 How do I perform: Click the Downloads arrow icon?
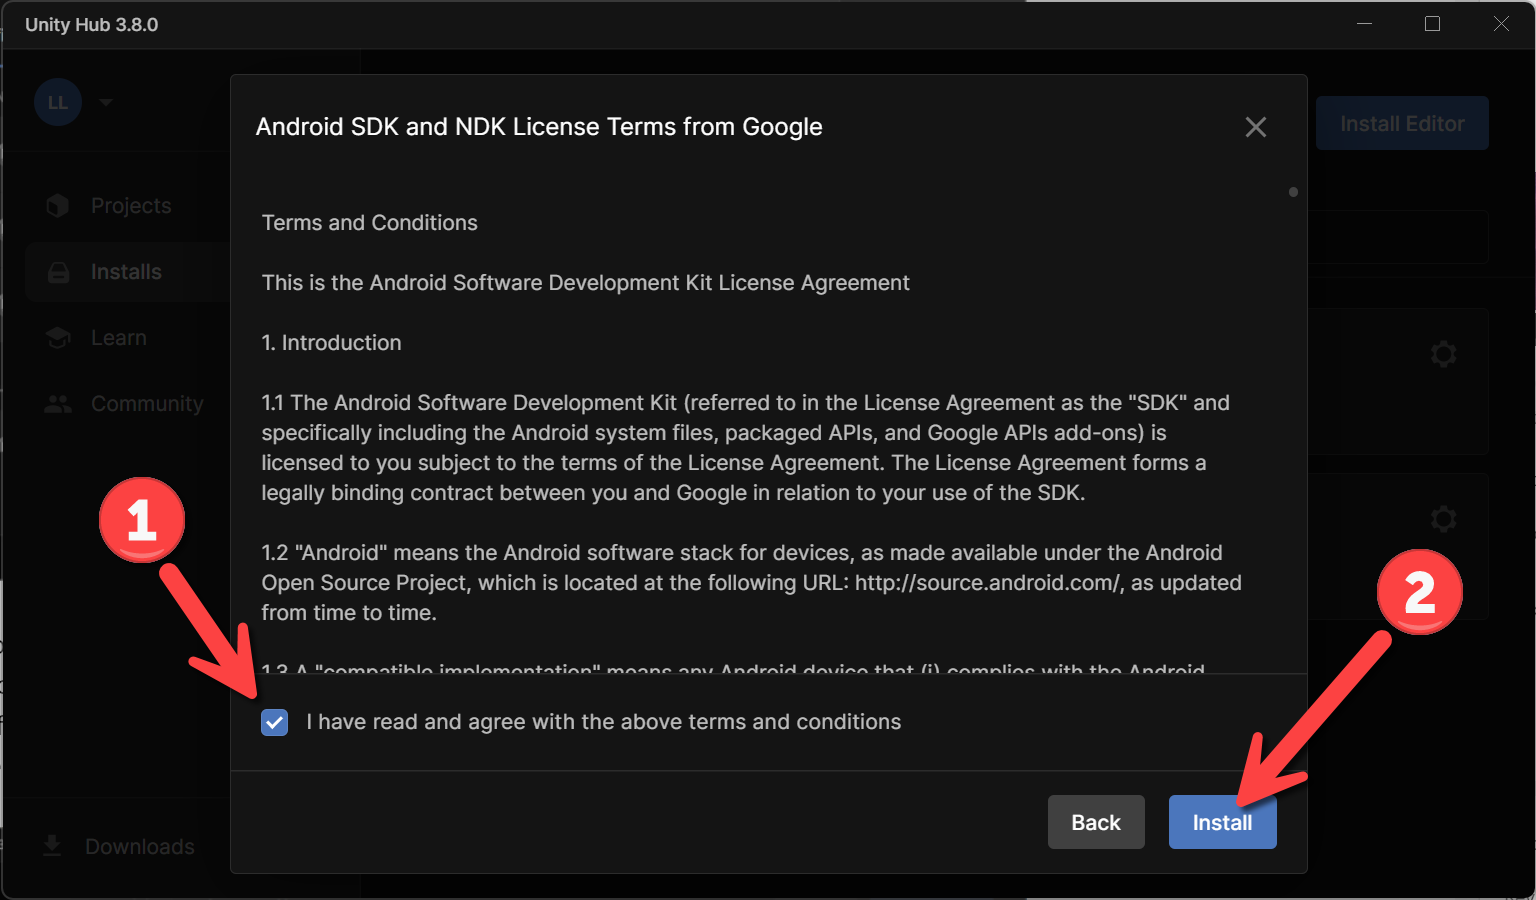pos(52,846)
